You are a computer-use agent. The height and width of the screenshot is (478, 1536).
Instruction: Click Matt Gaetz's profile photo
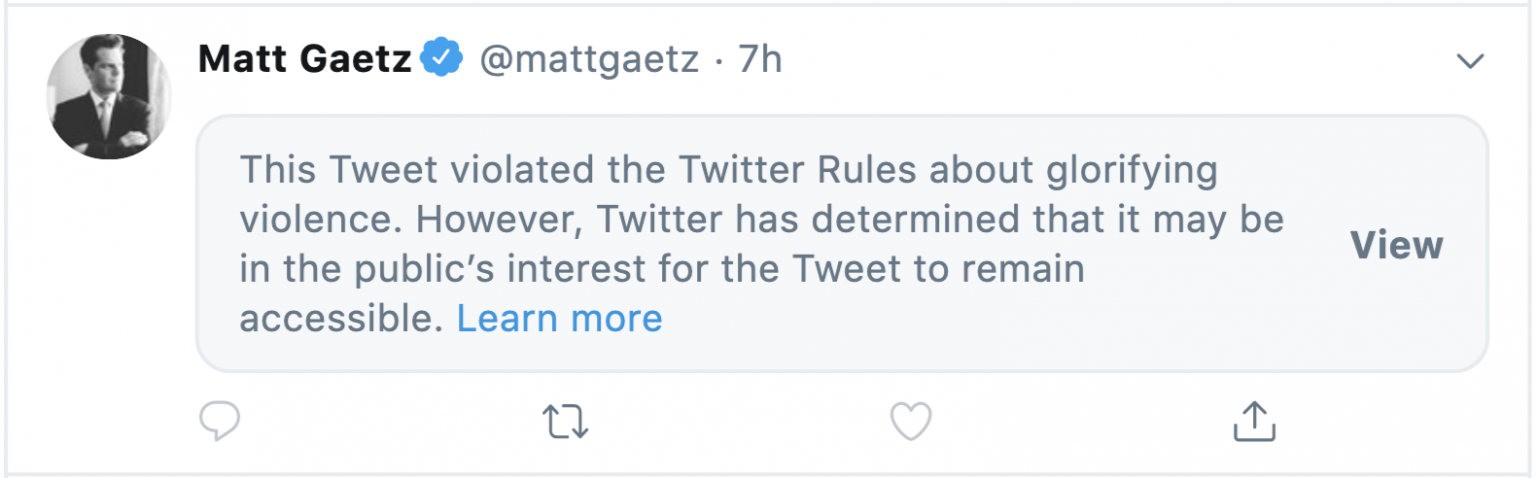pos(109,96)
